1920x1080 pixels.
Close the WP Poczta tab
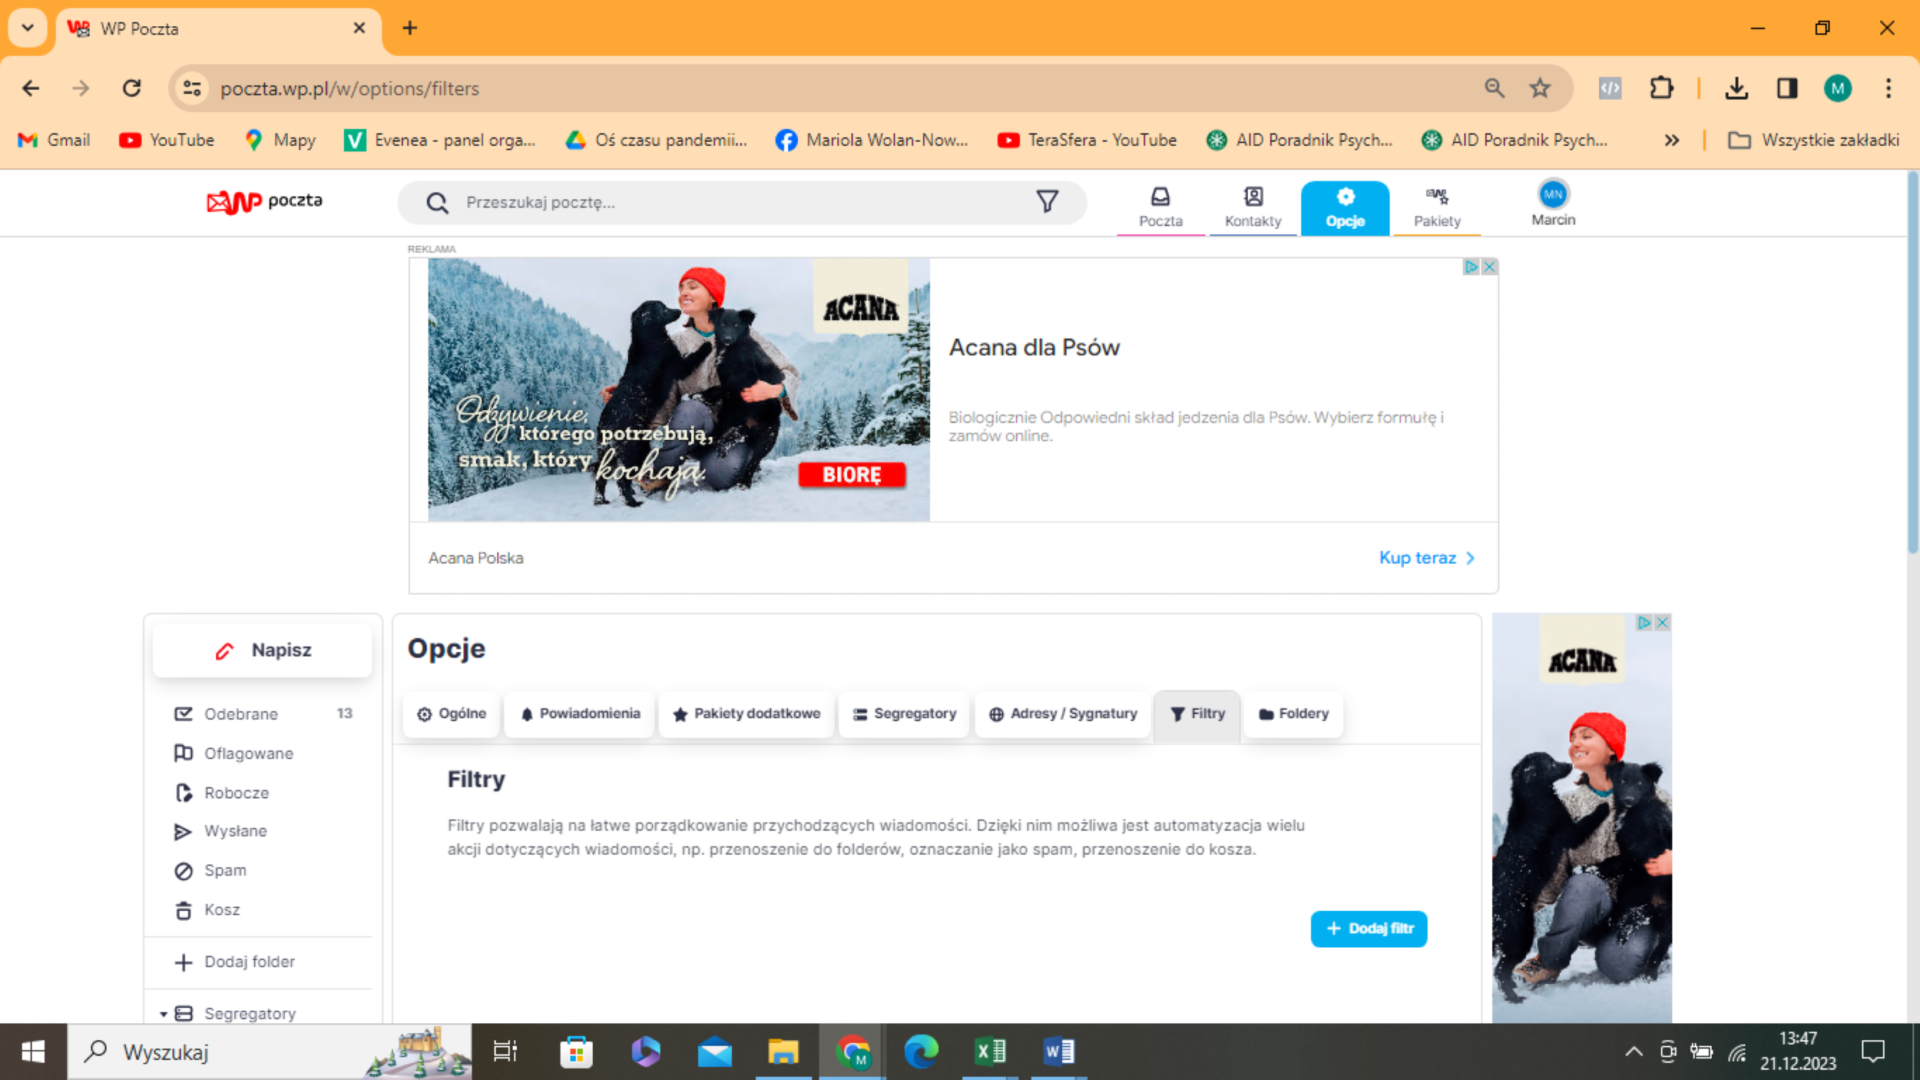359,28
